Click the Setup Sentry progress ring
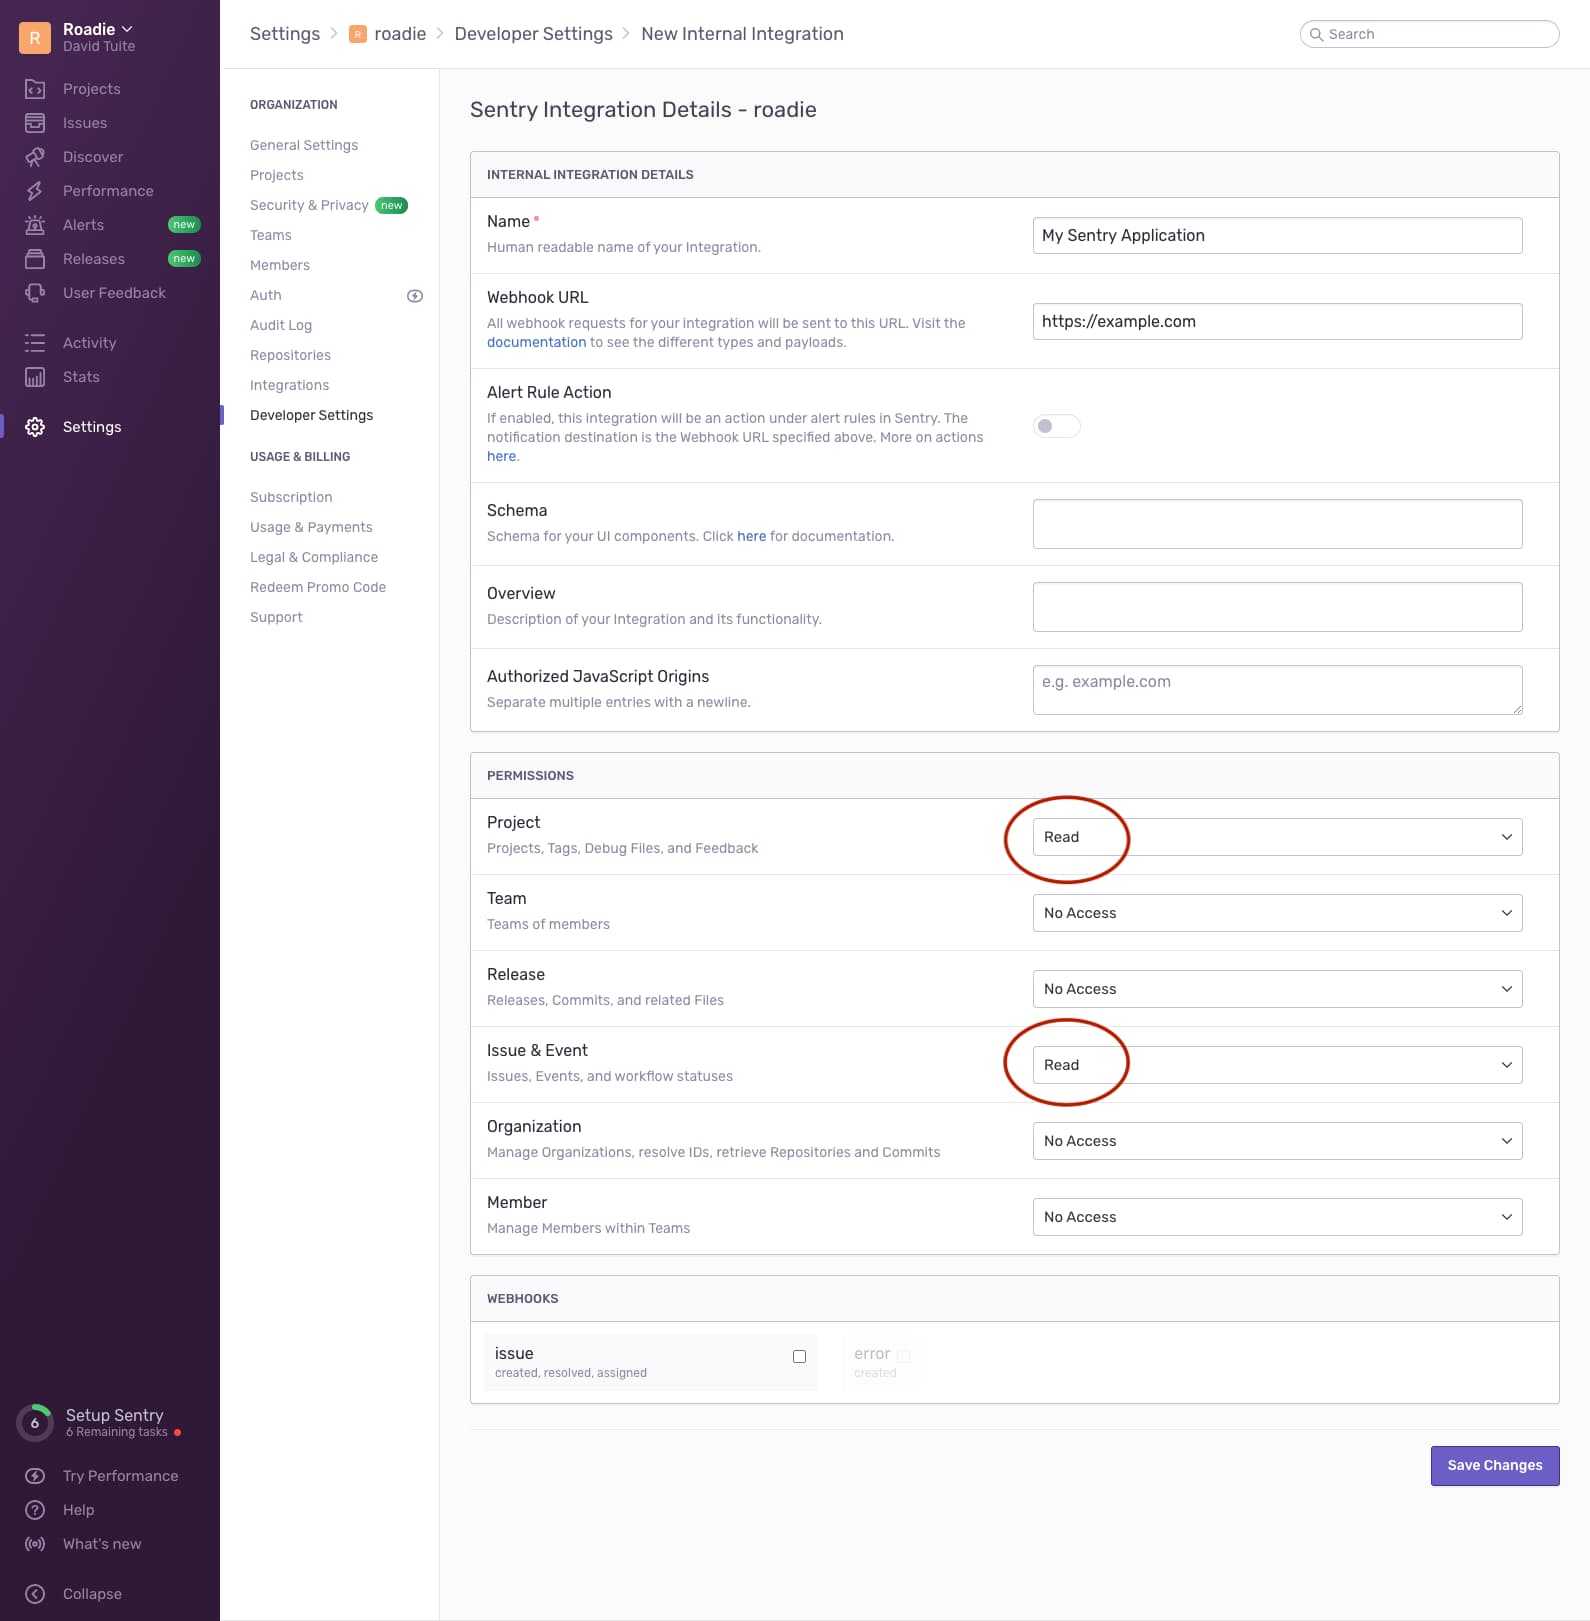Image resolution: width=1590 pixels, height=1621 pixels. pyautogui.click(x=35, y=1423)
